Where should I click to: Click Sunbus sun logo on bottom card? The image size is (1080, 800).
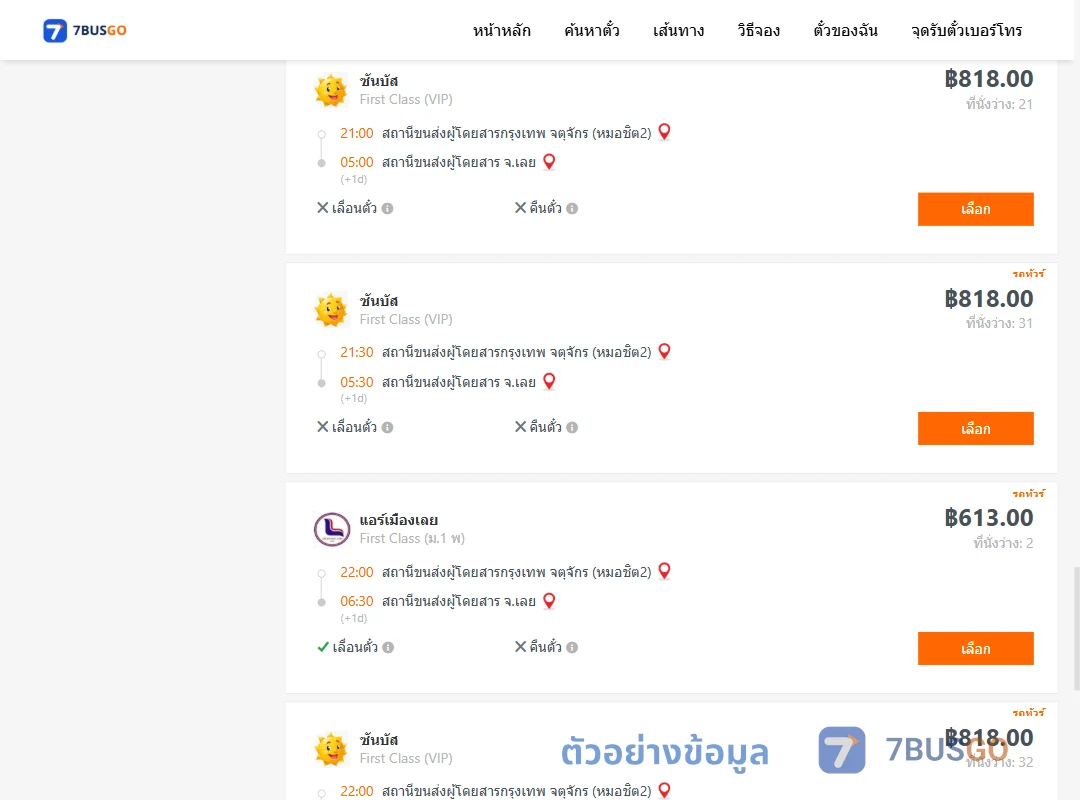click(x=331, y=749)
